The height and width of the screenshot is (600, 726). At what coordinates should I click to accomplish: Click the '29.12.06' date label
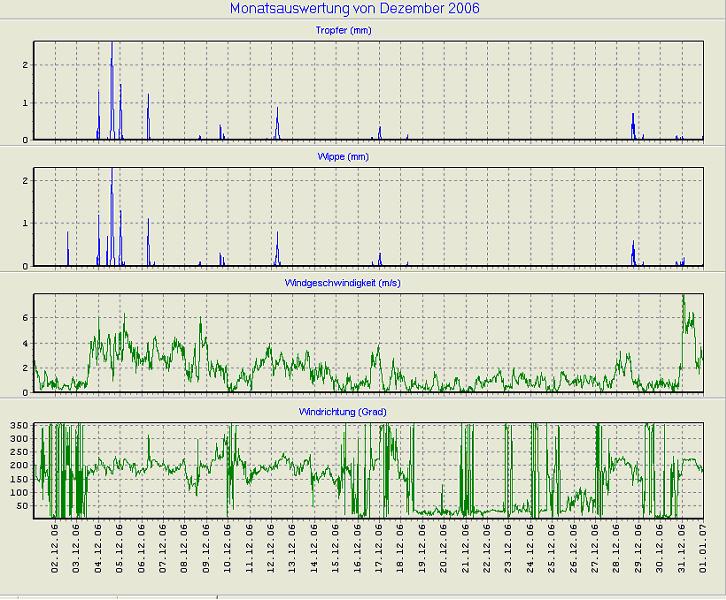click(x=639, y=552)
